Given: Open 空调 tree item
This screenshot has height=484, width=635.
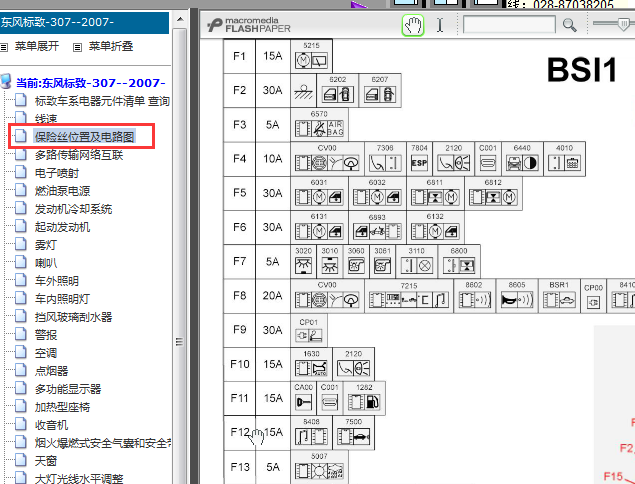Looking at the screenshot, I should tap(46, 353).
